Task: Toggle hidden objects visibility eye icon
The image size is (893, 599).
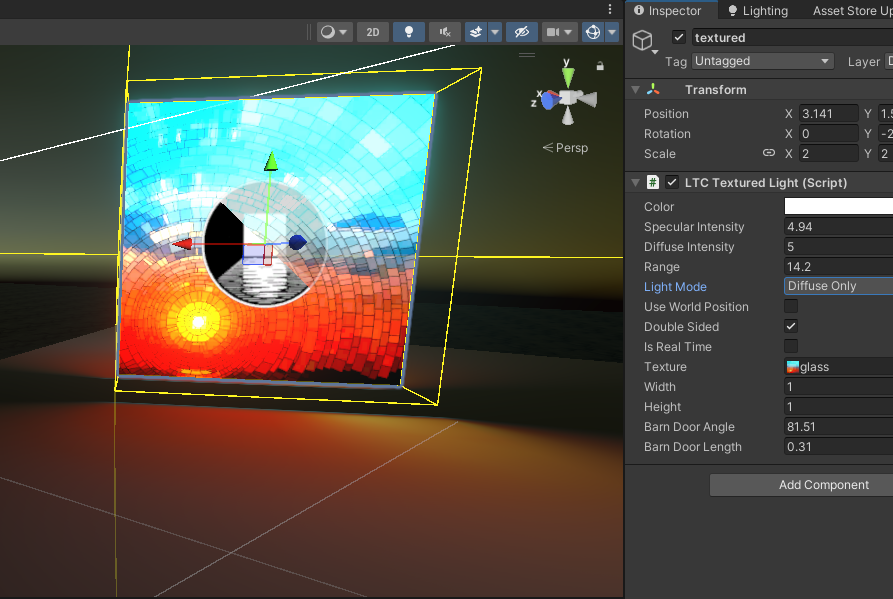Action: pos(521,32)
